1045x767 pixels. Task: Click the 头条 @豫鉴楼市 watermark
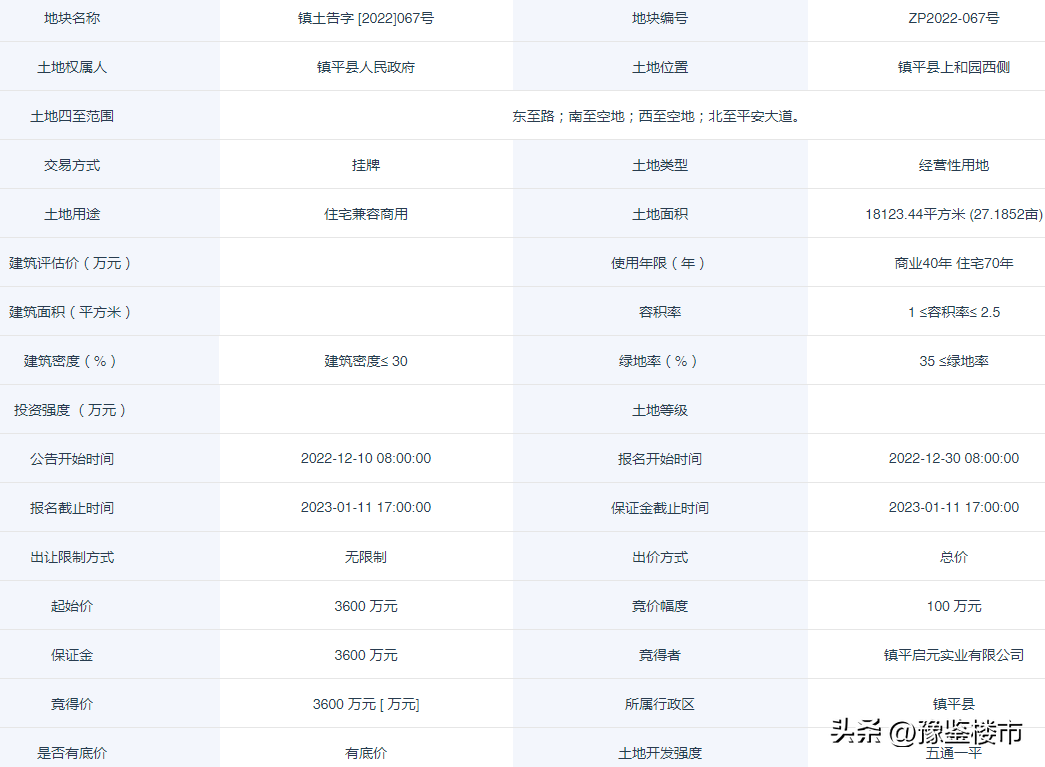(x=926, y=732)
